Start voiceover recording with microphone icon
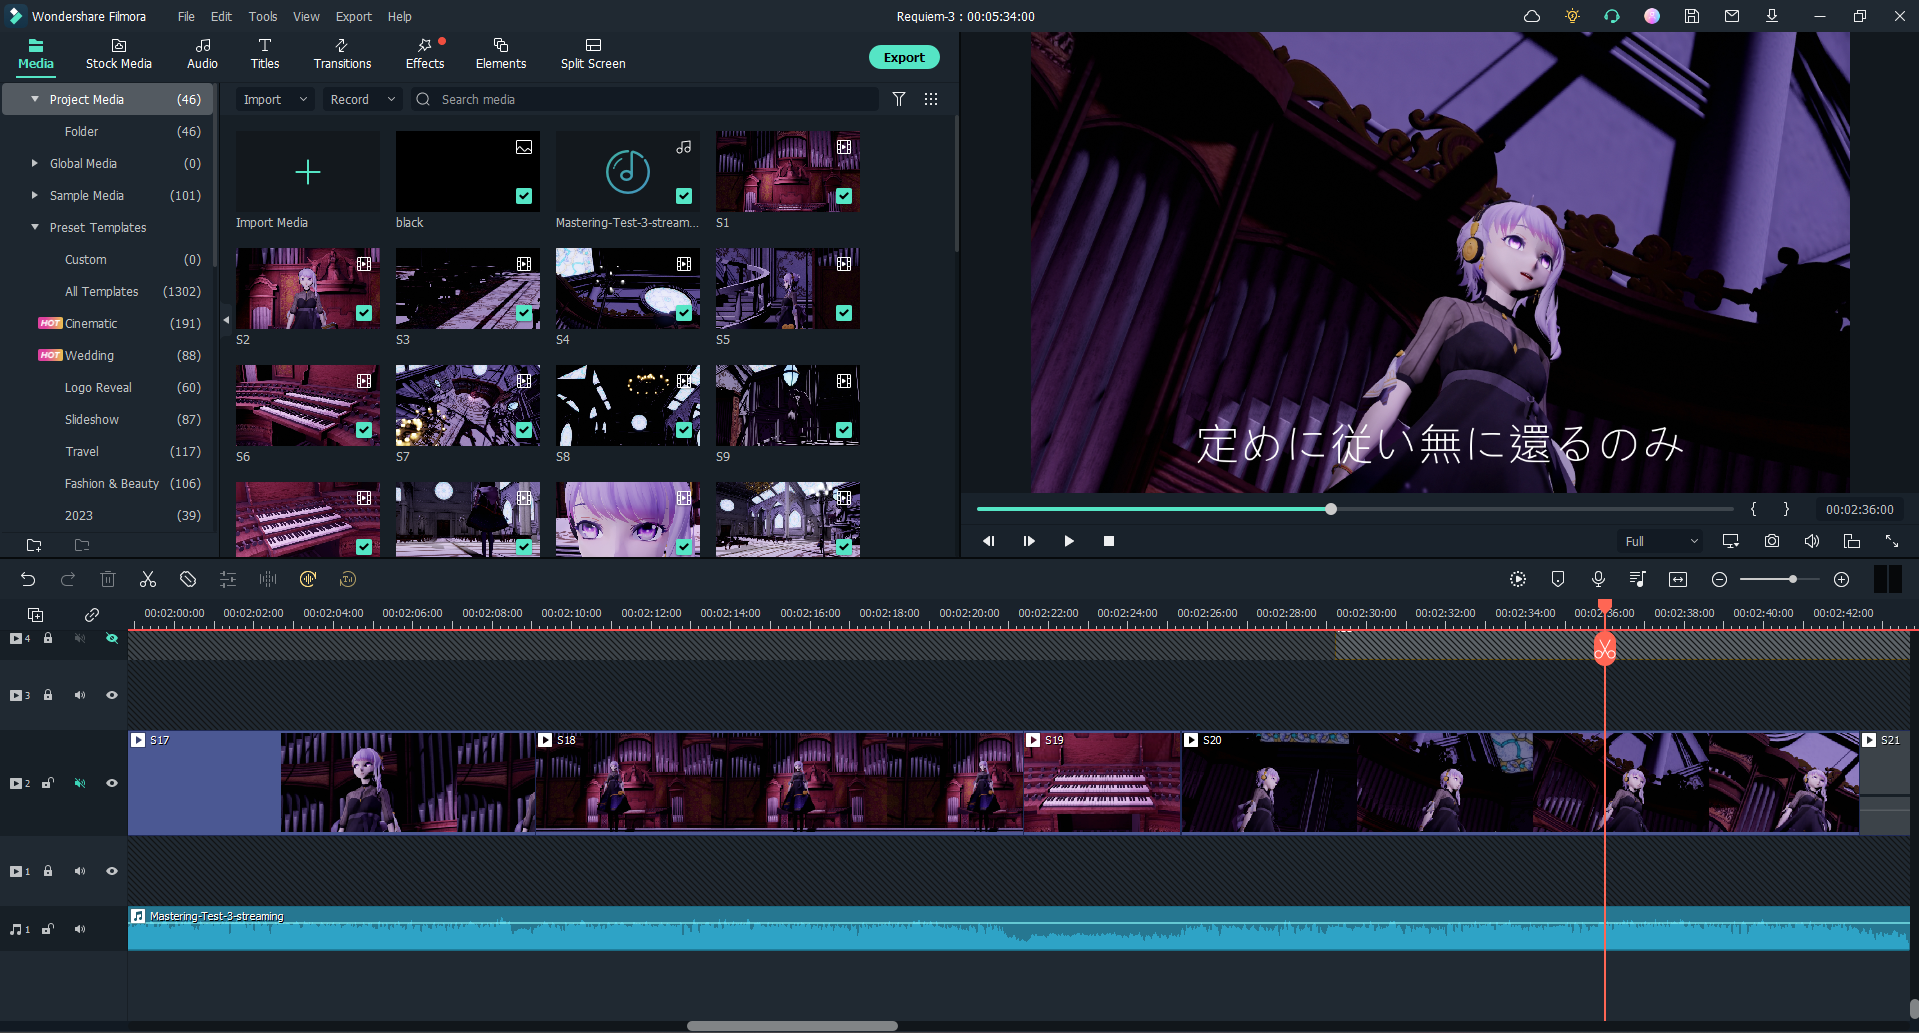This screenshot has height=1033, width=1919. click(1598, 579)
